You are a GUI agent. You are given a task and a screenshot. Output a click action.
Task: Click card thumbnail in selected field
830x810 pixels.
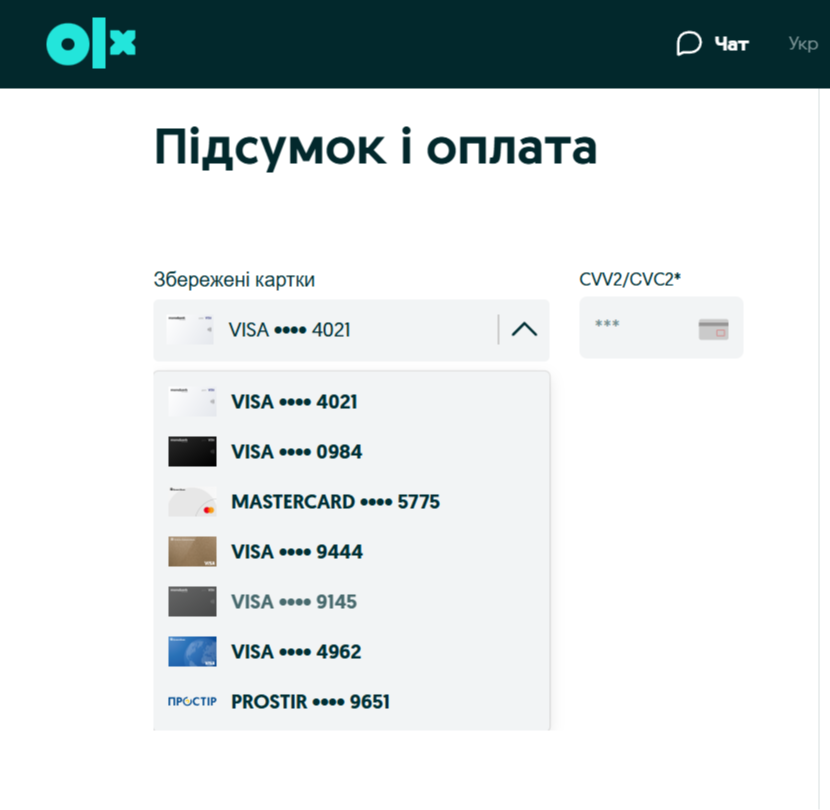point(190,330)
